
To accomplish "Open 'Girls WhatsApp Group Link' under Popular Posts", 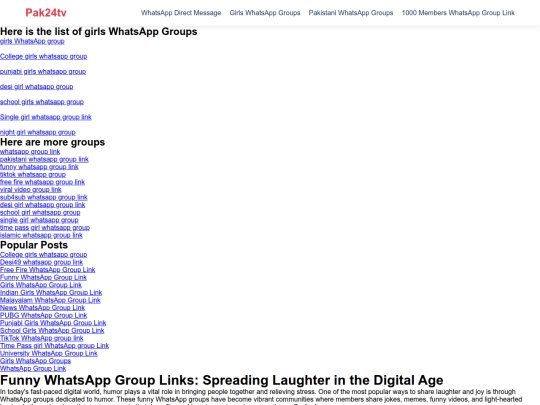I will point(41,285).
